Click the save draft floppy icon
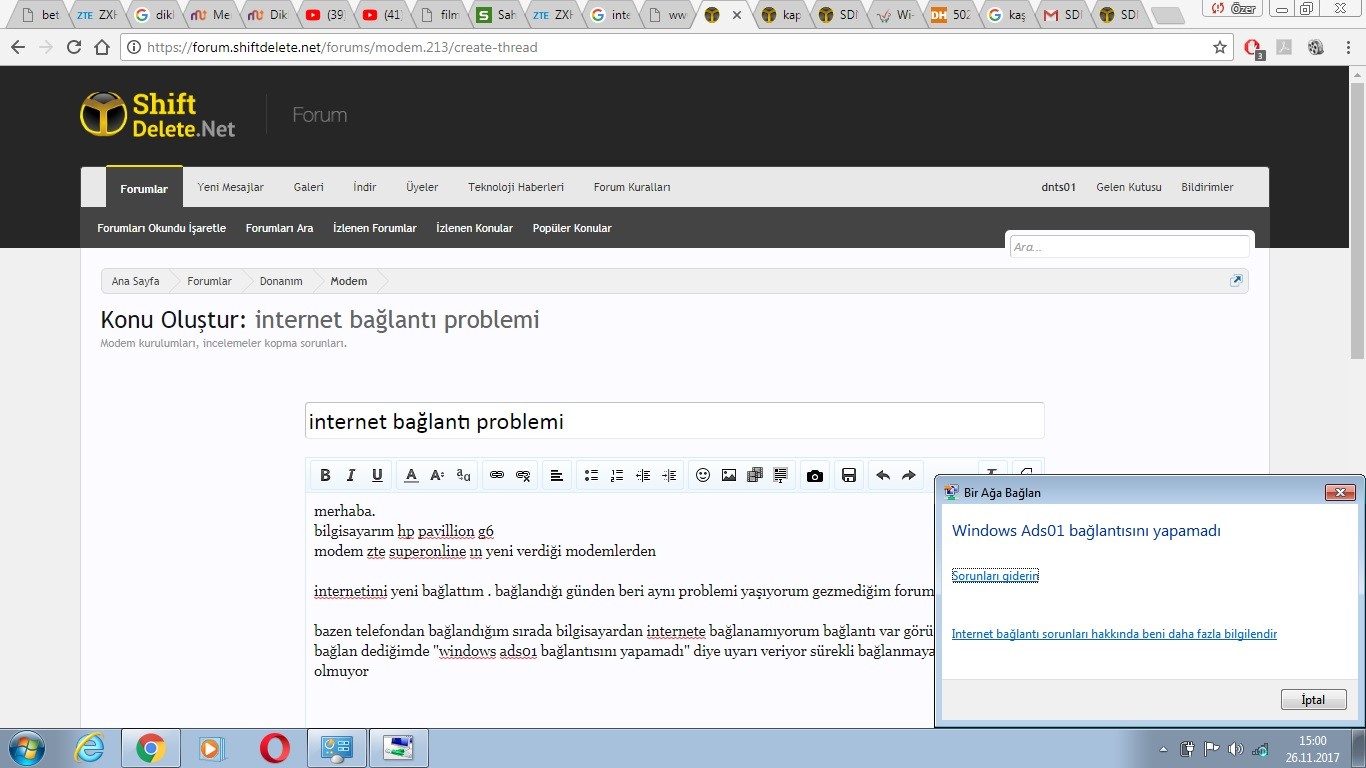1366x768 pixels. (849, 476)
